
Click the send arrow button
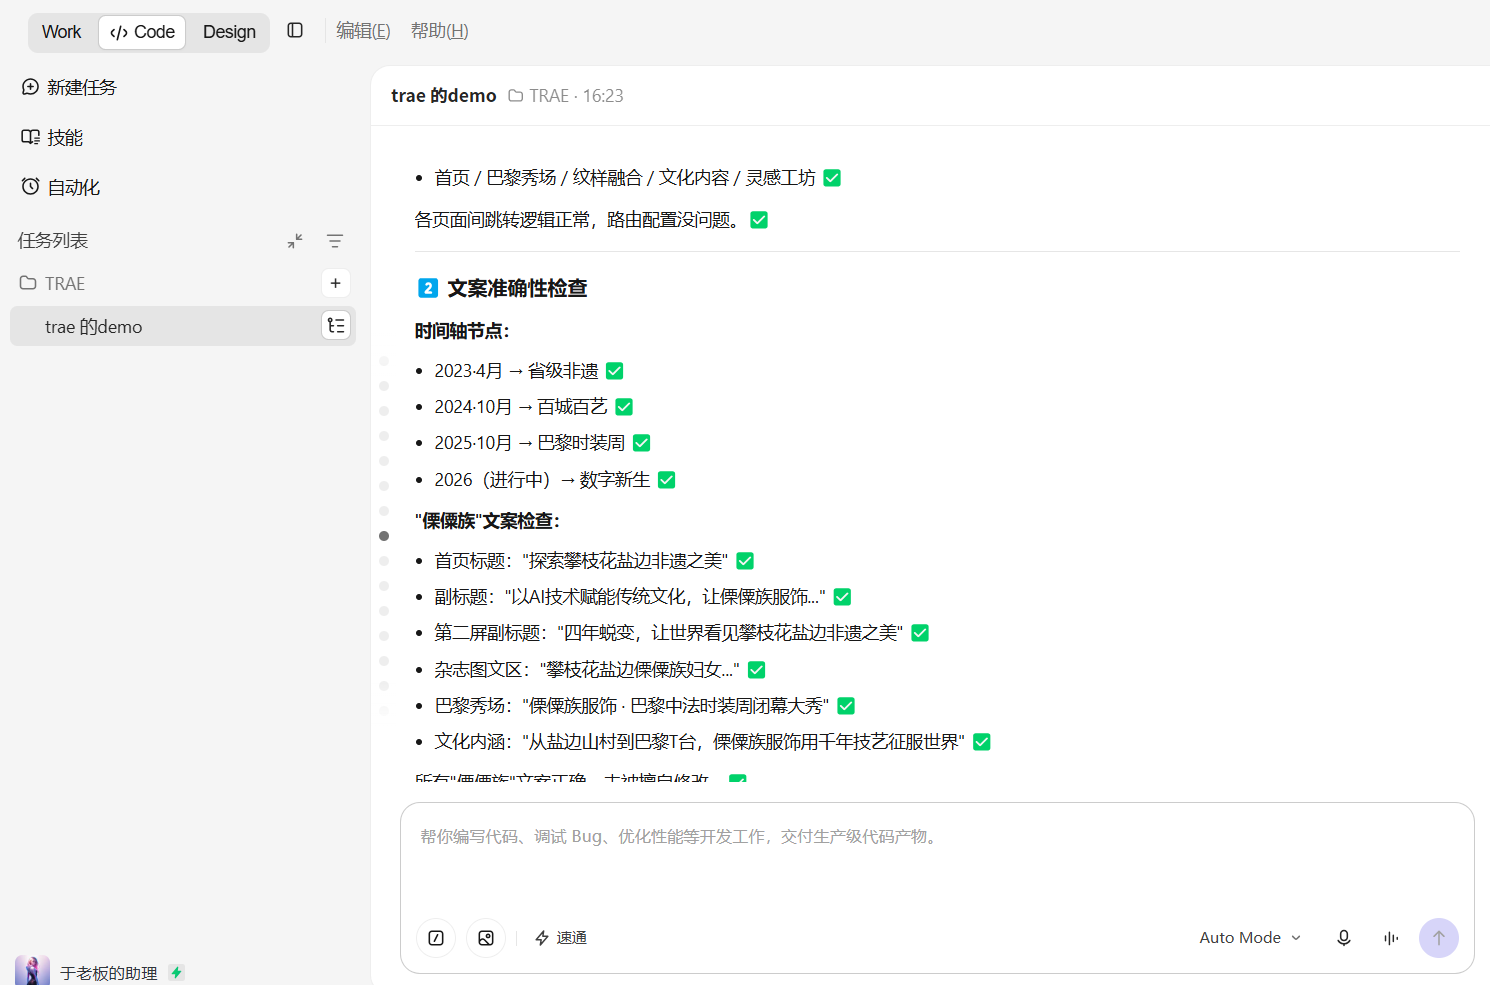[x=1439, y=938]
